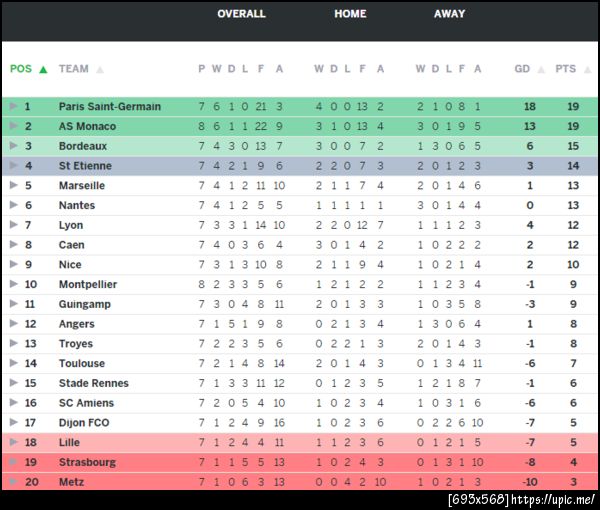Expand row details for Lyon
The image size is (600, 510).
[13, 225]
